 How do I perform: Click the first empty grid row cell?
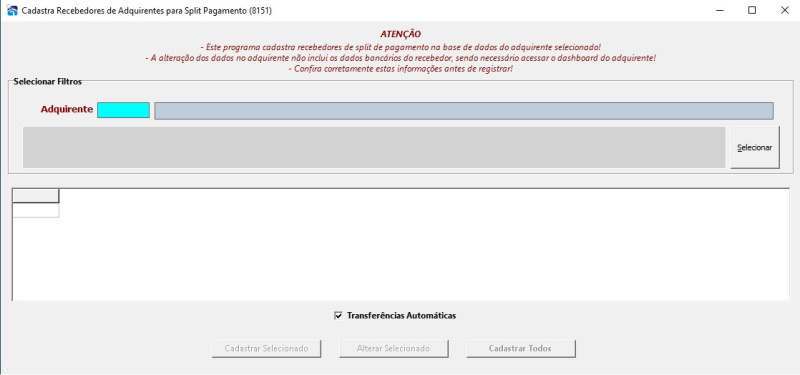pyautogui.click(x=36, y=210)
